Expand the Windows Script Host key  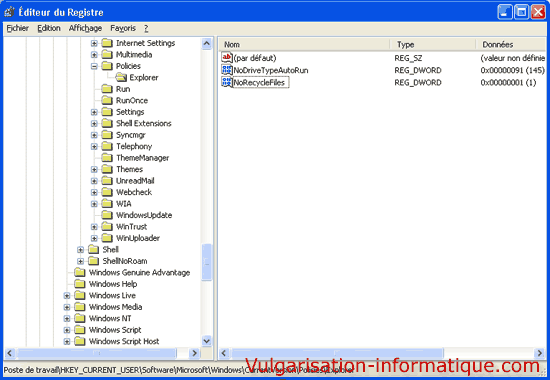pos(67,341)
